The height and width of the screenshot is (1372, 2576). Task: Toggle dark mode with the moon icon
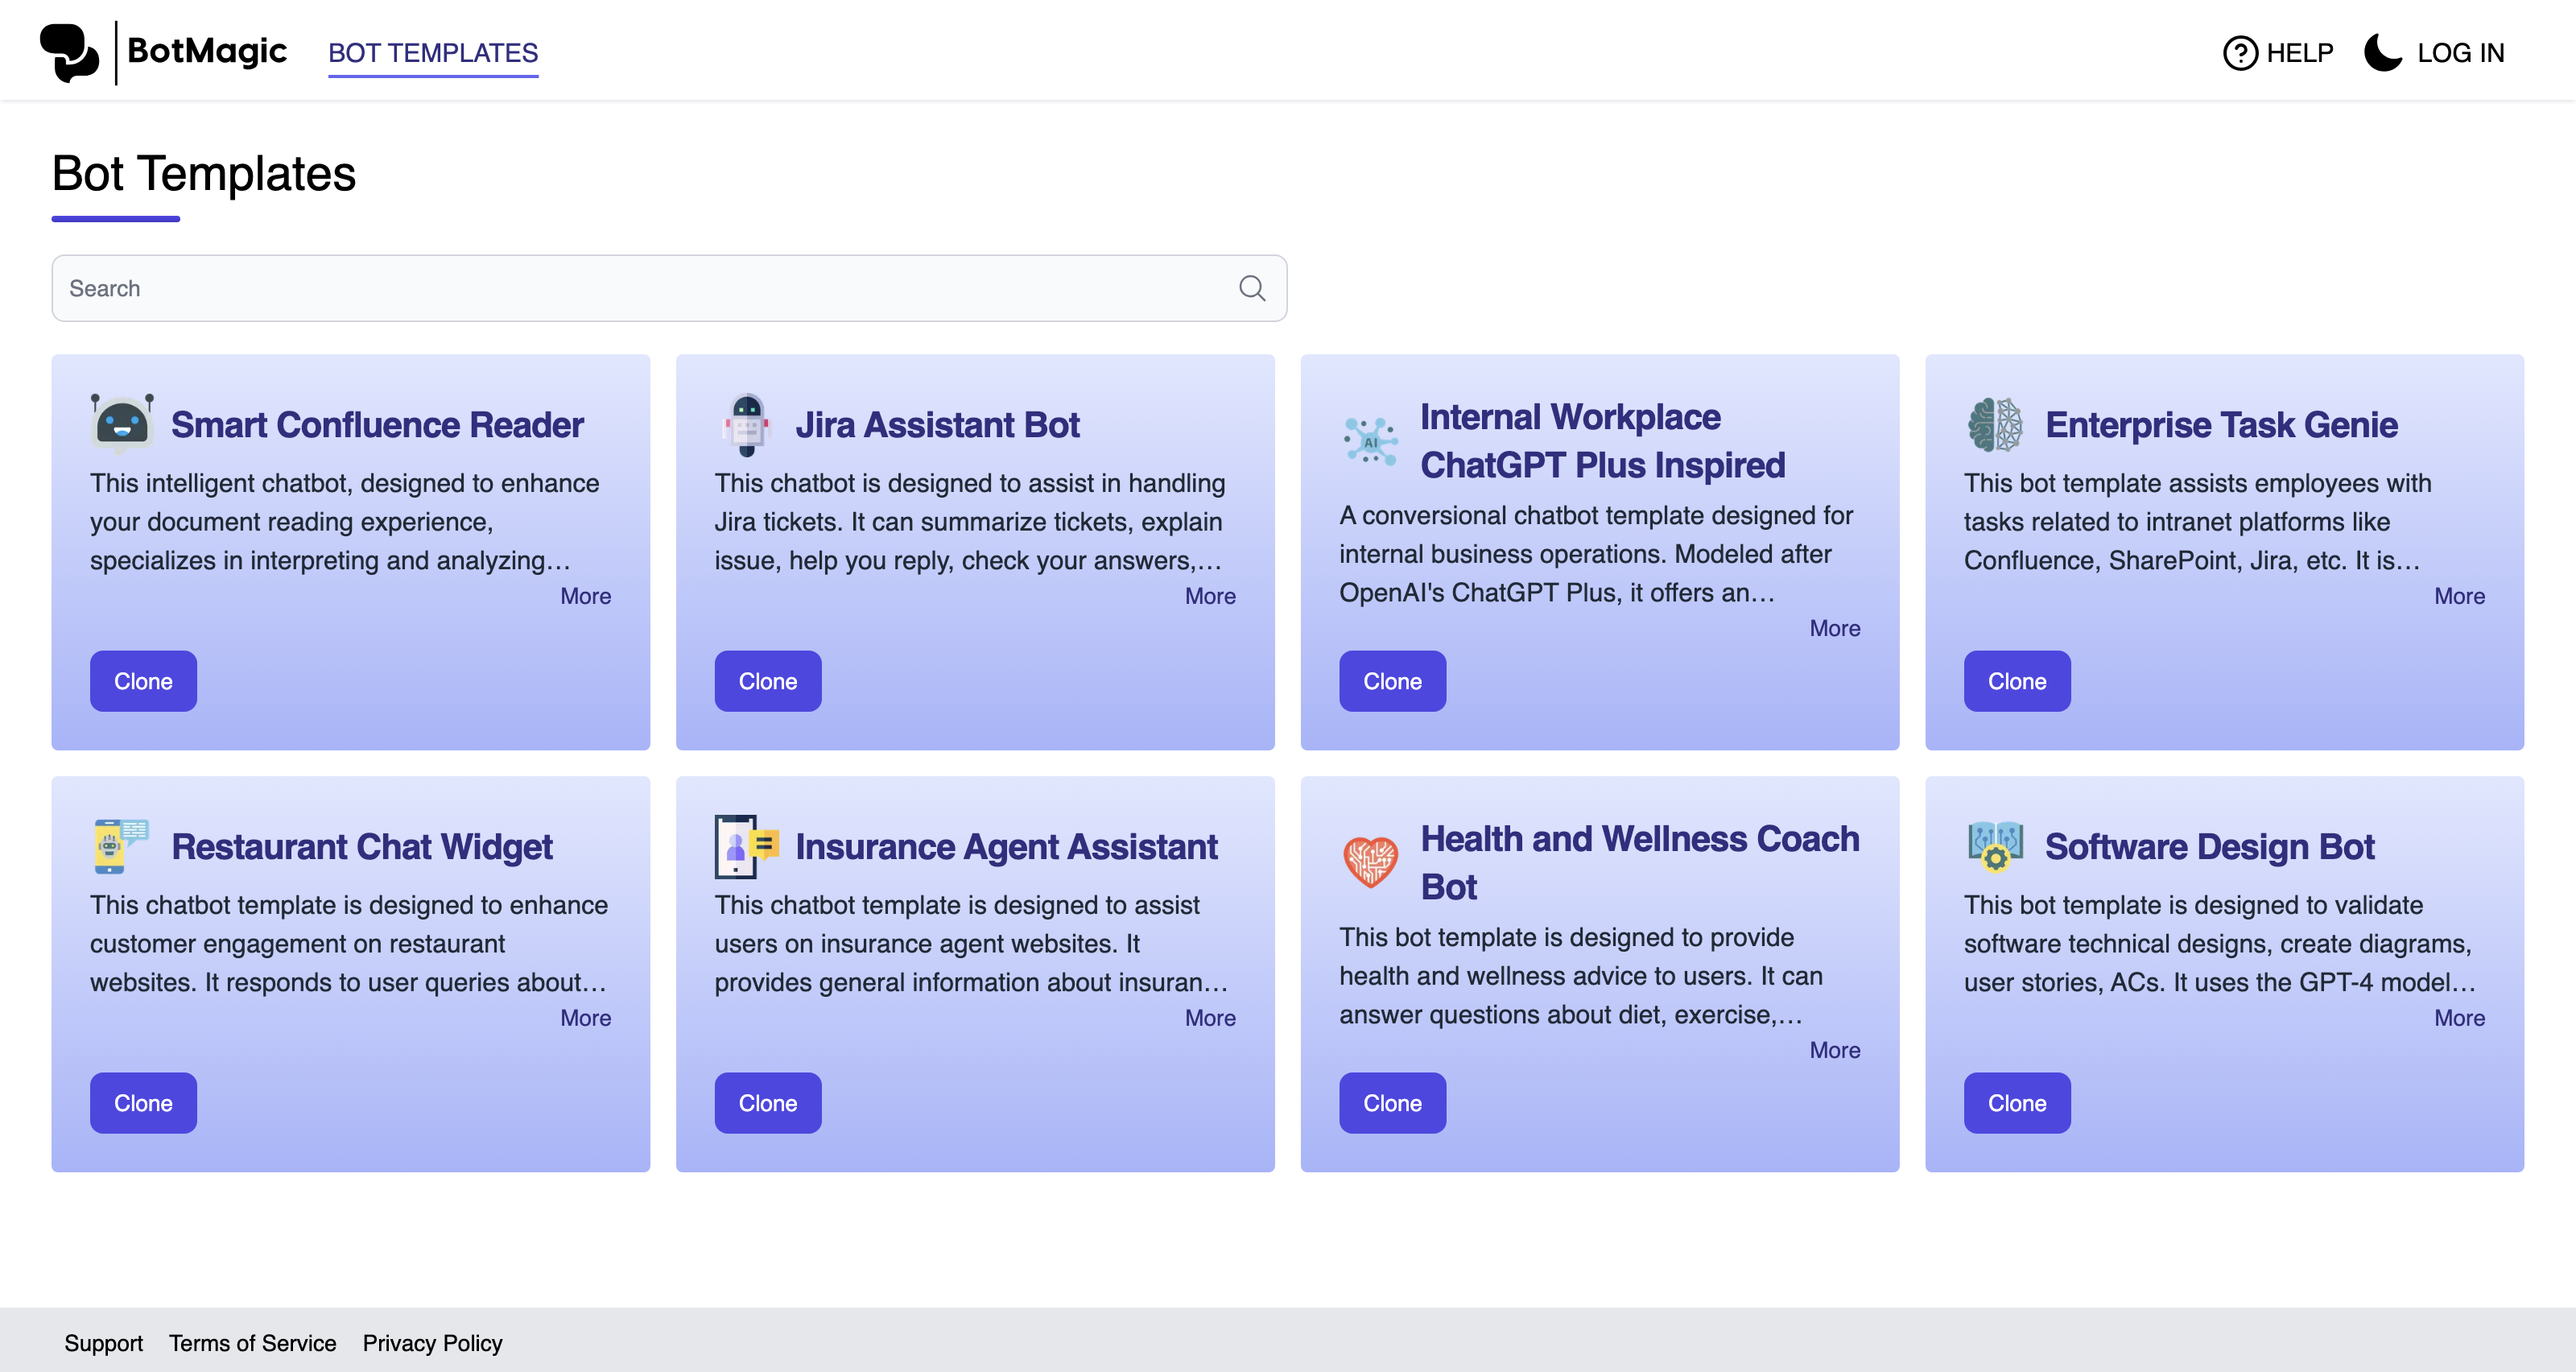pyautogui.click(x=2383, y=52)
